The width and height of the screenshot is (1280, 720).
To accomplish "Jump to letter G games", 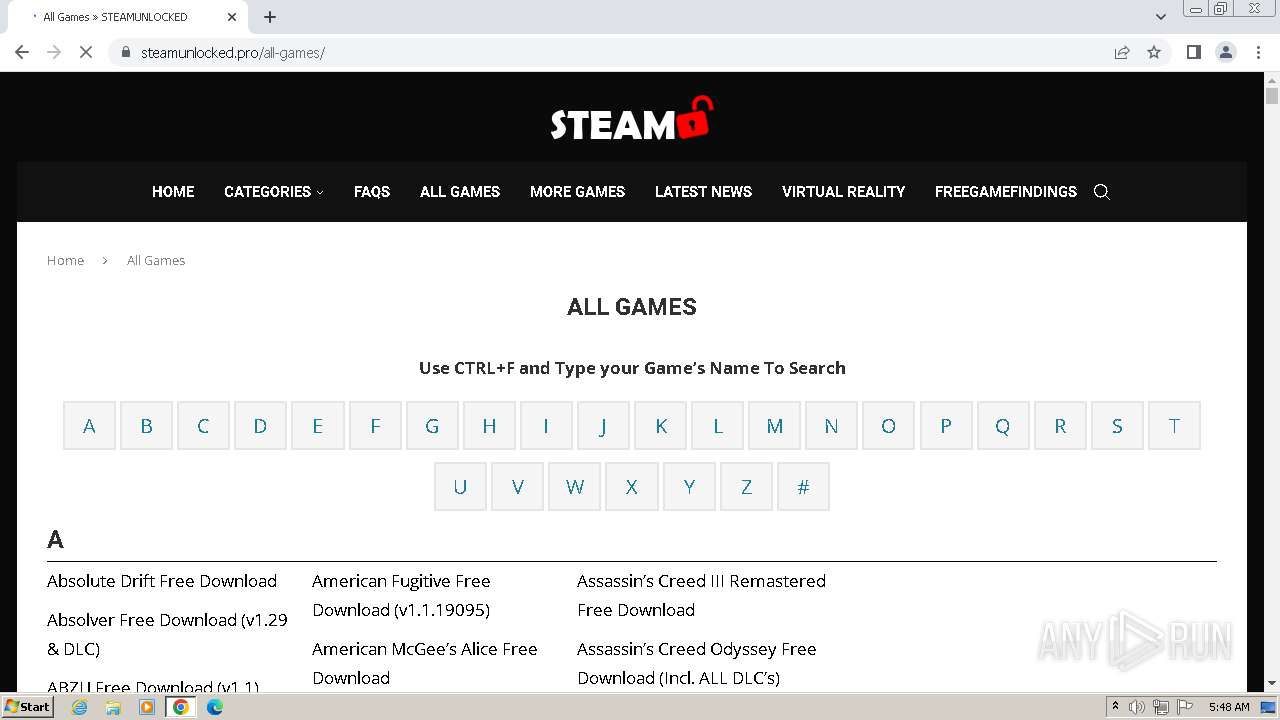I will click(432, 426).
